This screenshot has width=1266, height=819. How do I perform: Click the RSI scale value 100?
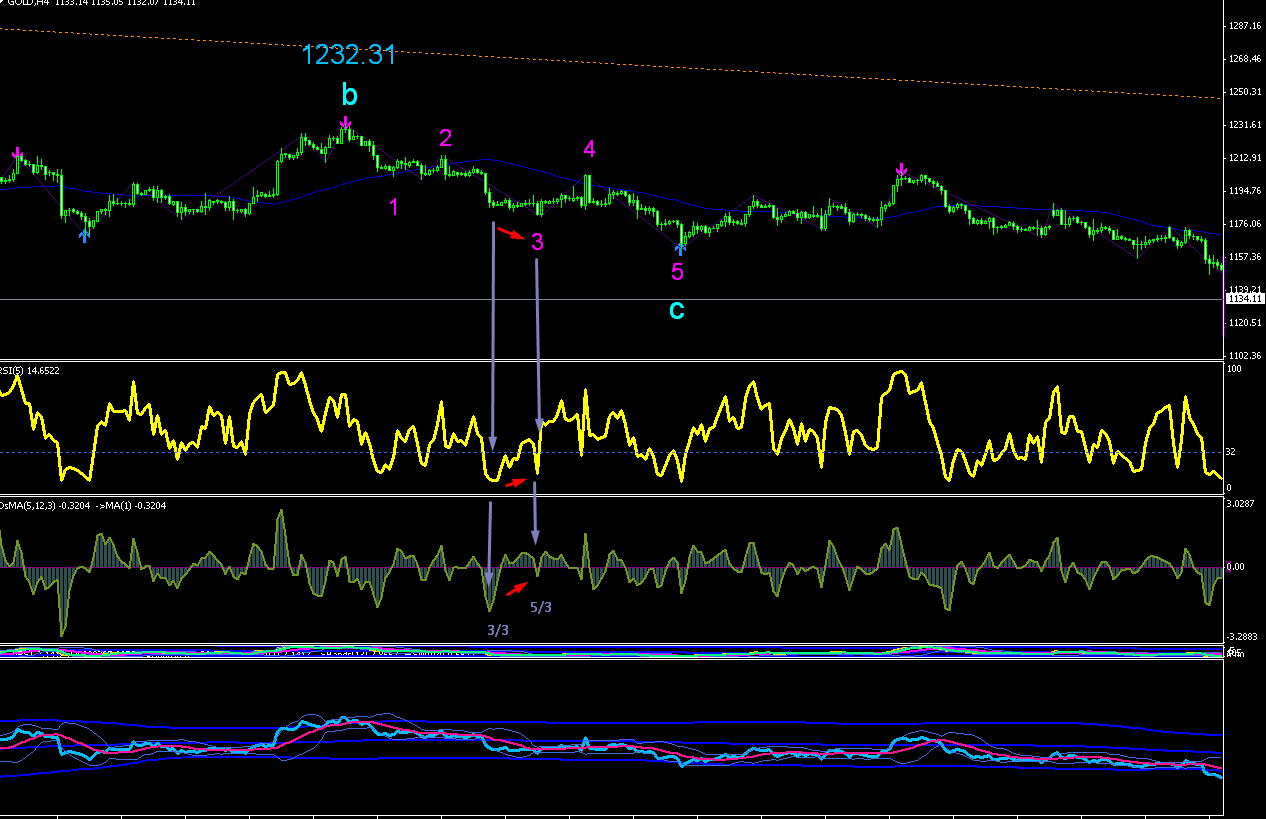tap(1234, 369)
